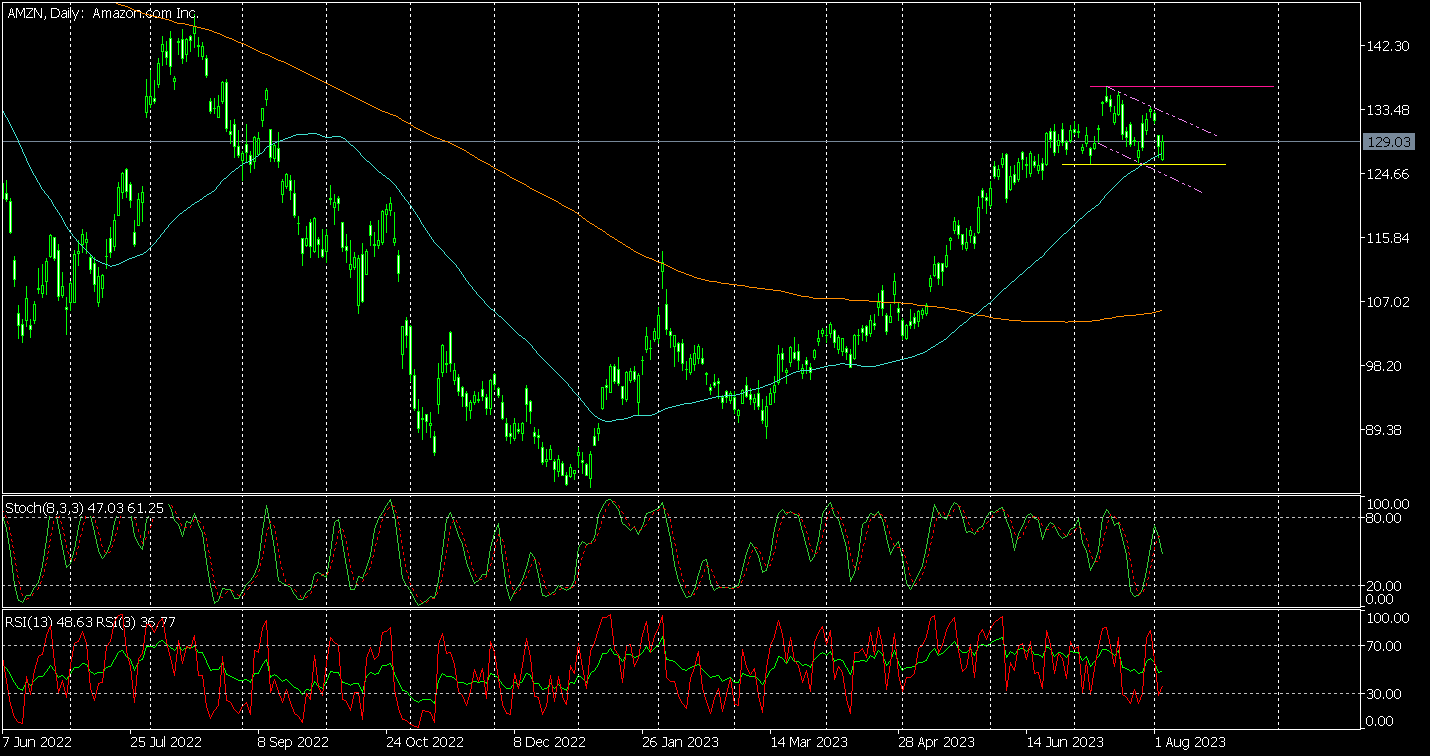Screen dimensions: 1430x756
Task: Click the 26 Jan 2023 date label
Action: click(680, 743)
